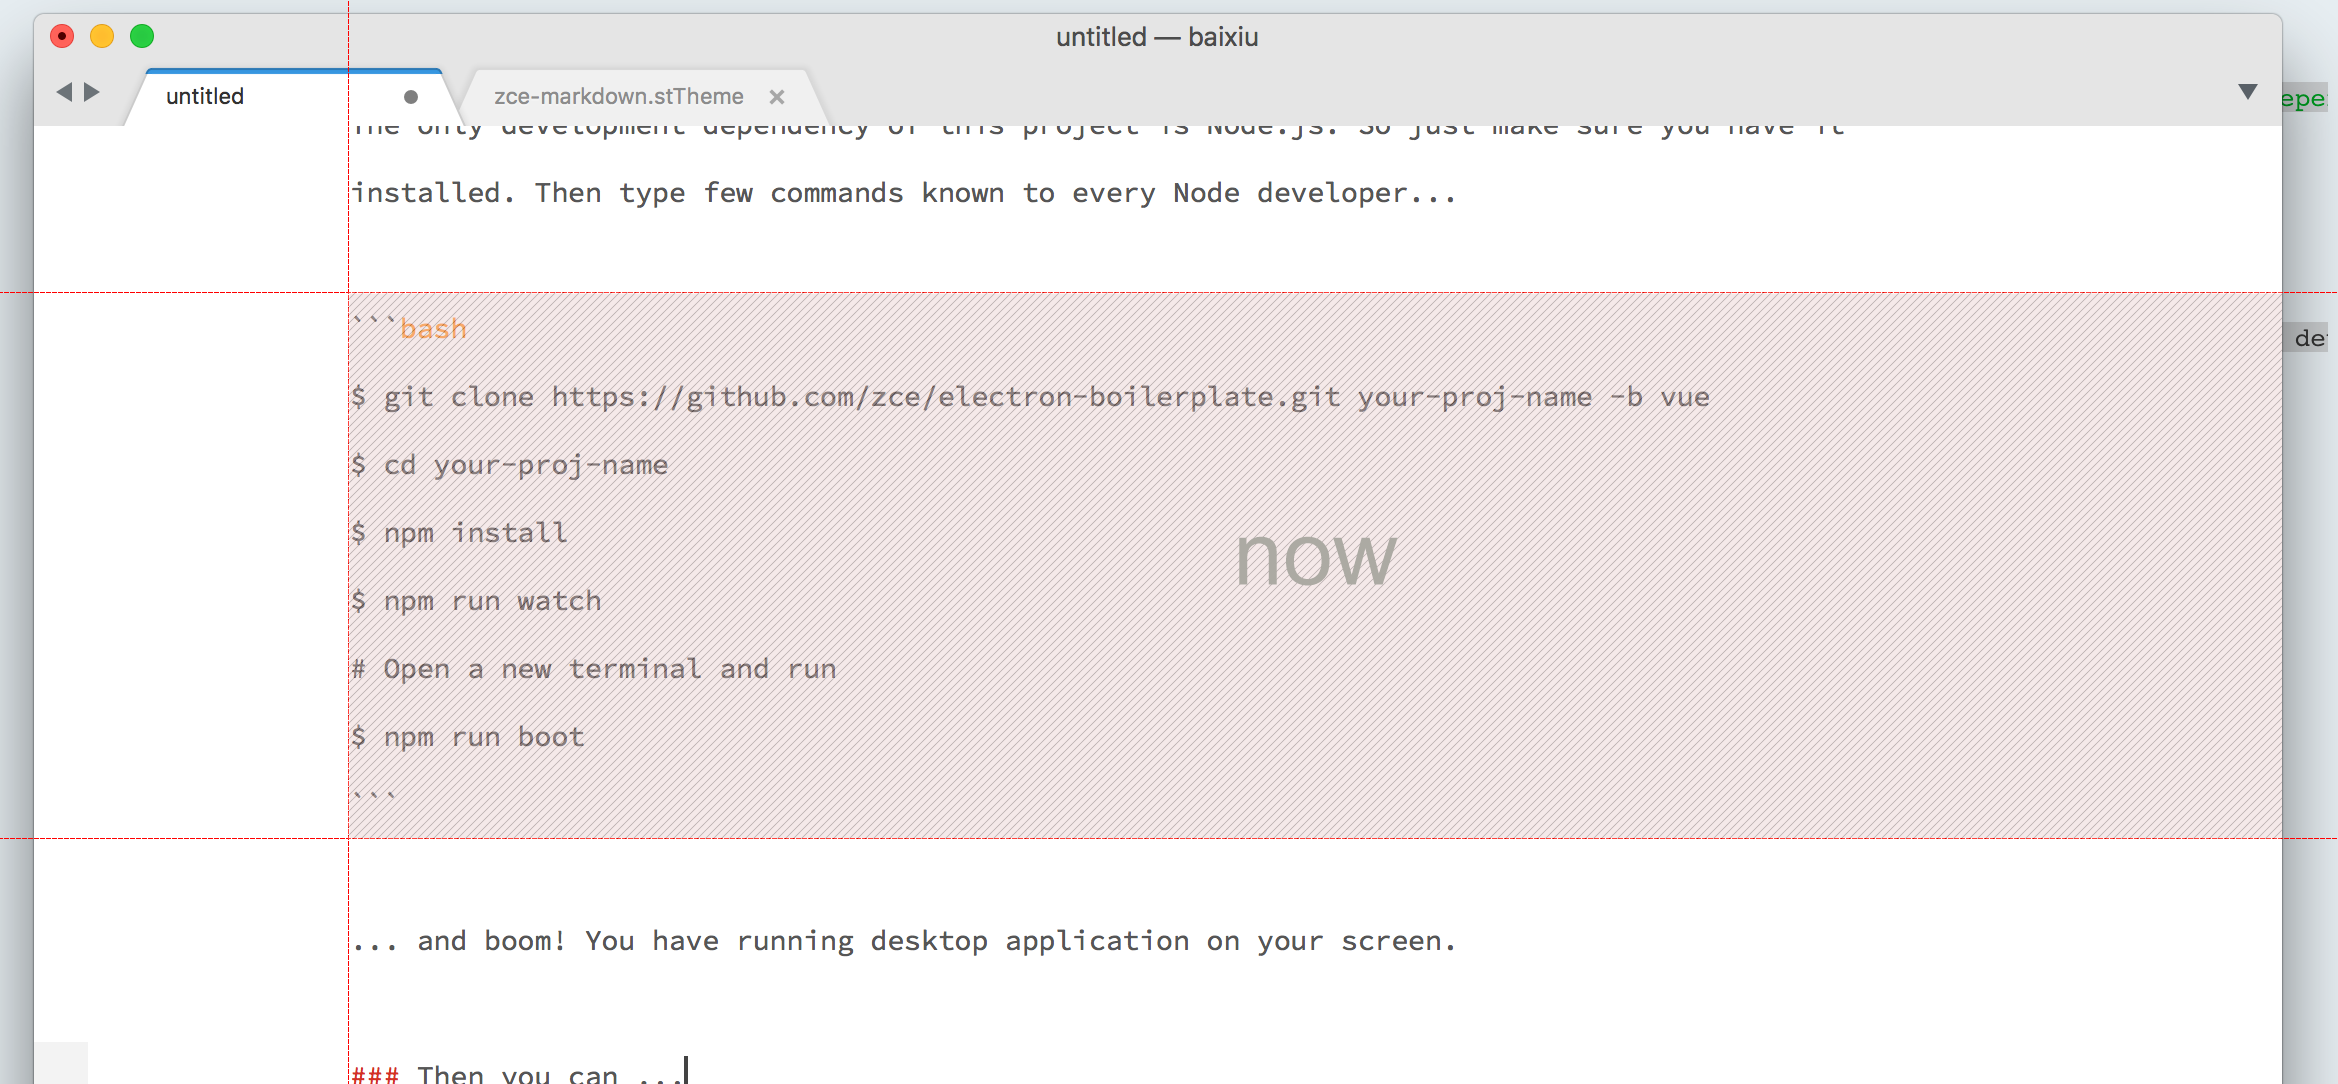Close the zce-markdown.stTheme tab
Viewport: 2338px width, 1084px height.
pyautogui.click(x=776, y=97)
